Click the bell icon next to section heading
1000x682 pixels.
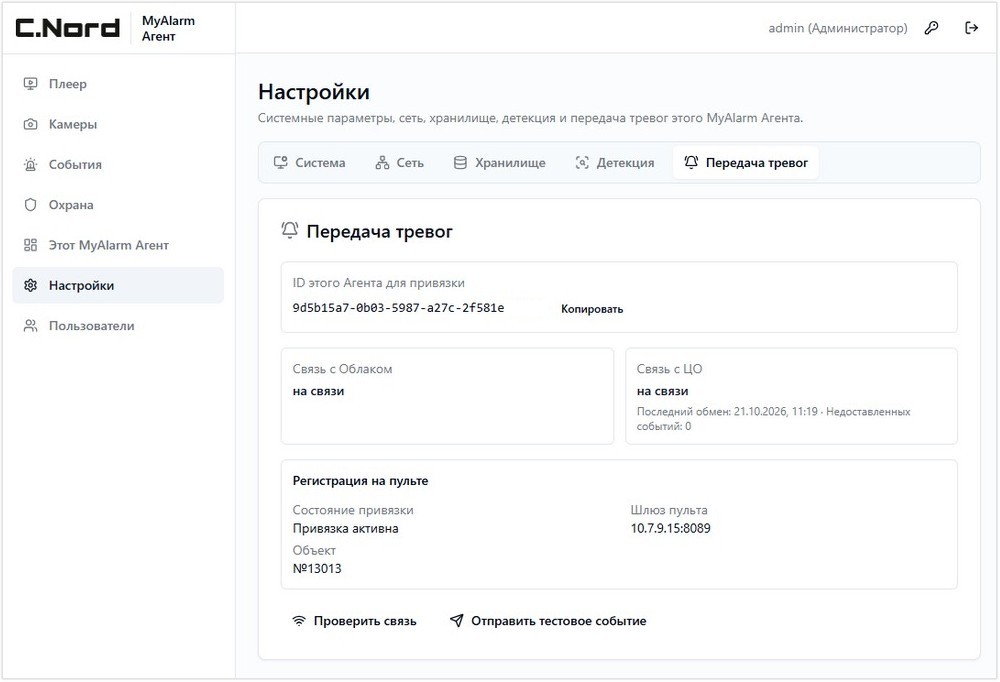[x=290, y=230]
